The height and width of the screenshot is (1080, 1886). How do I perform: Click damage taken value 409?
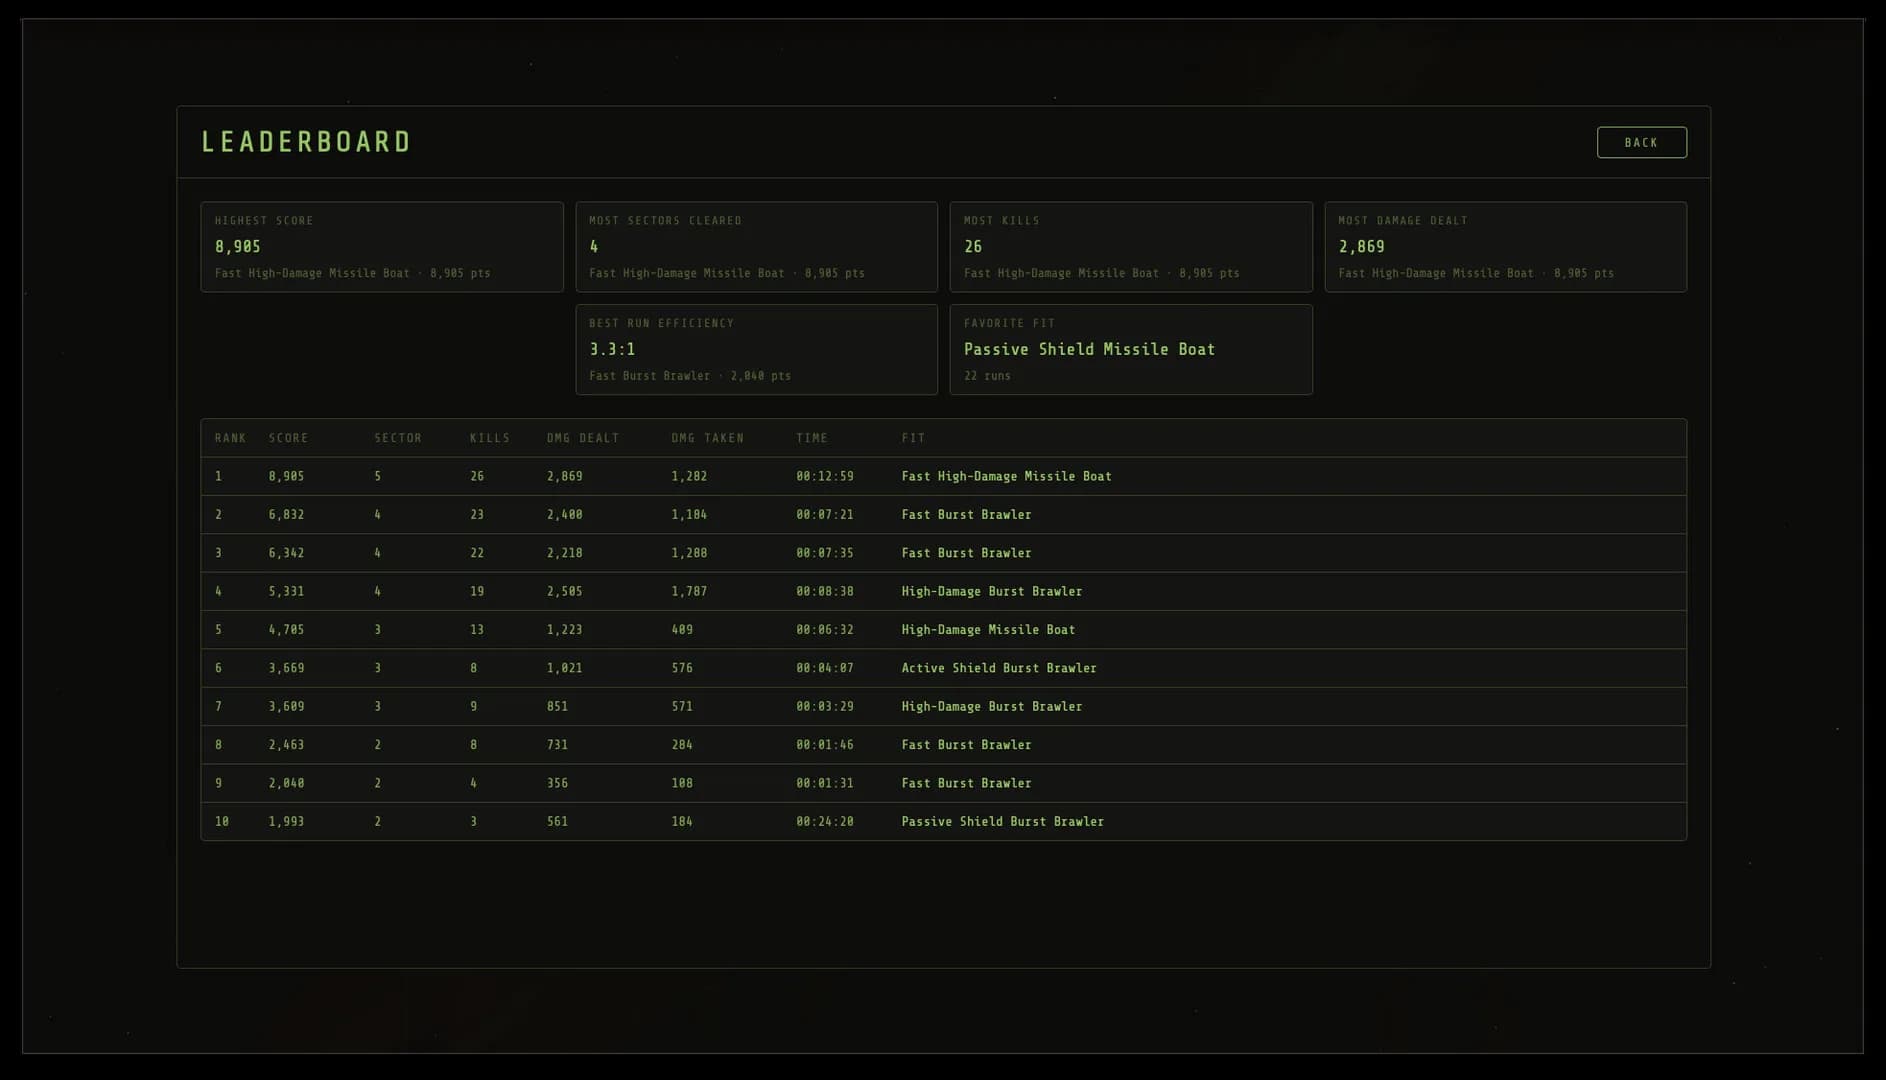(682, 630)
